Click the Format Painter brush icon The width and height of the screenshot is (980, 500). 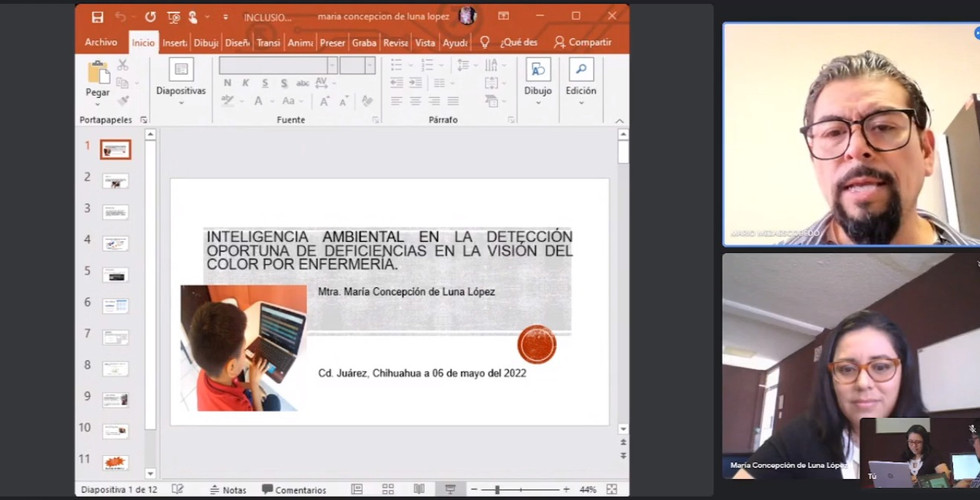tap(123, 101)
